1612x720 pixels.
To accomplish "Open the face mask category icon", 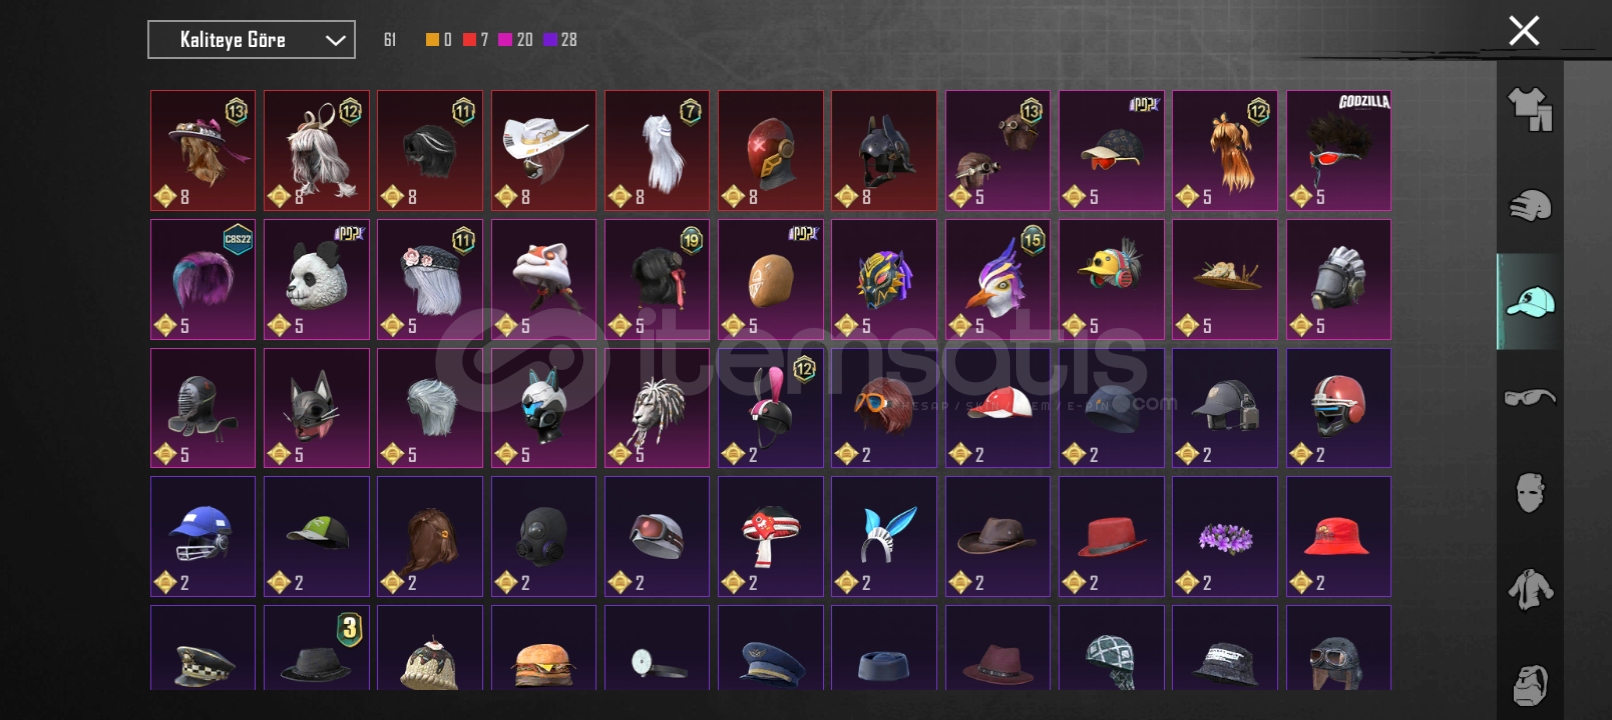I will [x=1530, y=493].
